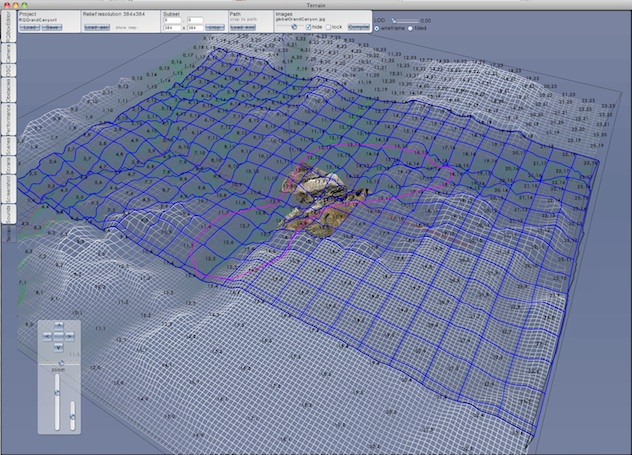
Task: Switch to the Obstacles side tab
Action: [x=9, y=90]
